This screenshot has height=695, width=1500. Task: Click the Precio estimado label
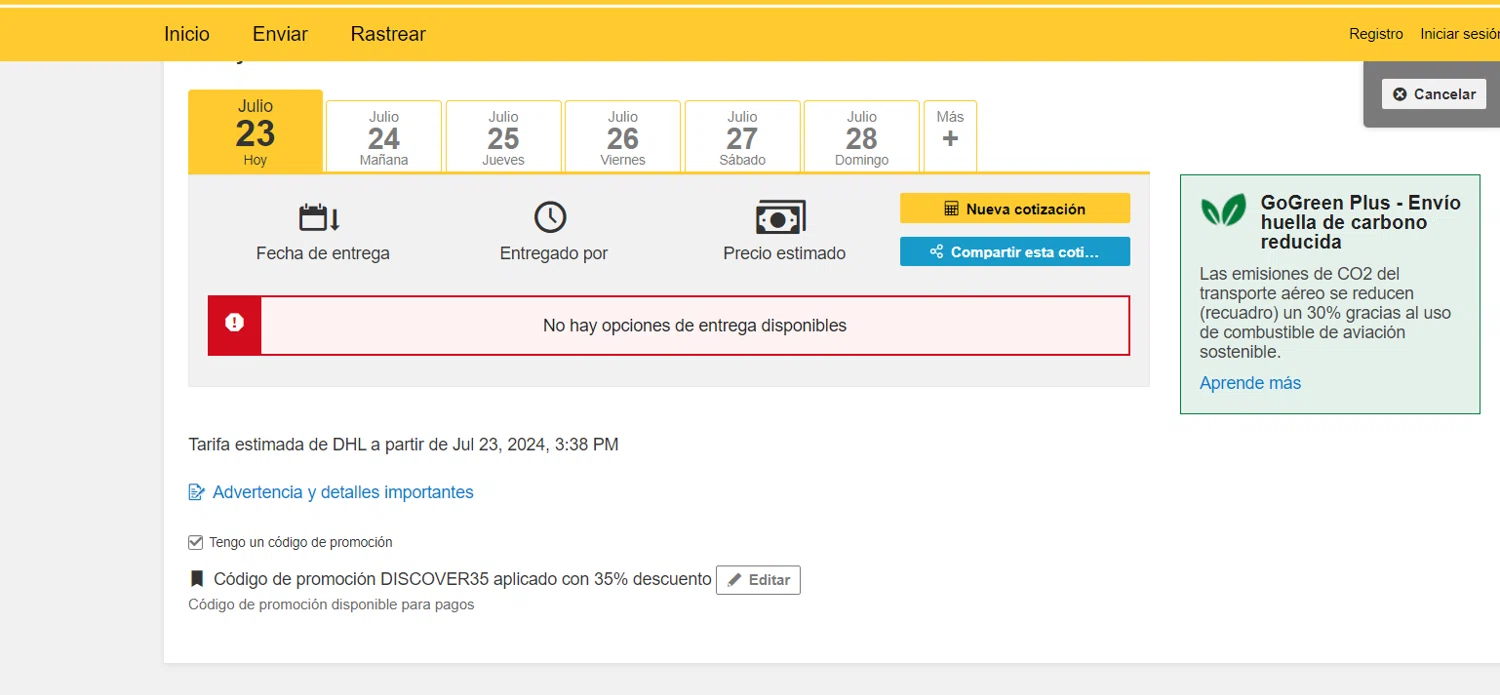tap(784, 254)
